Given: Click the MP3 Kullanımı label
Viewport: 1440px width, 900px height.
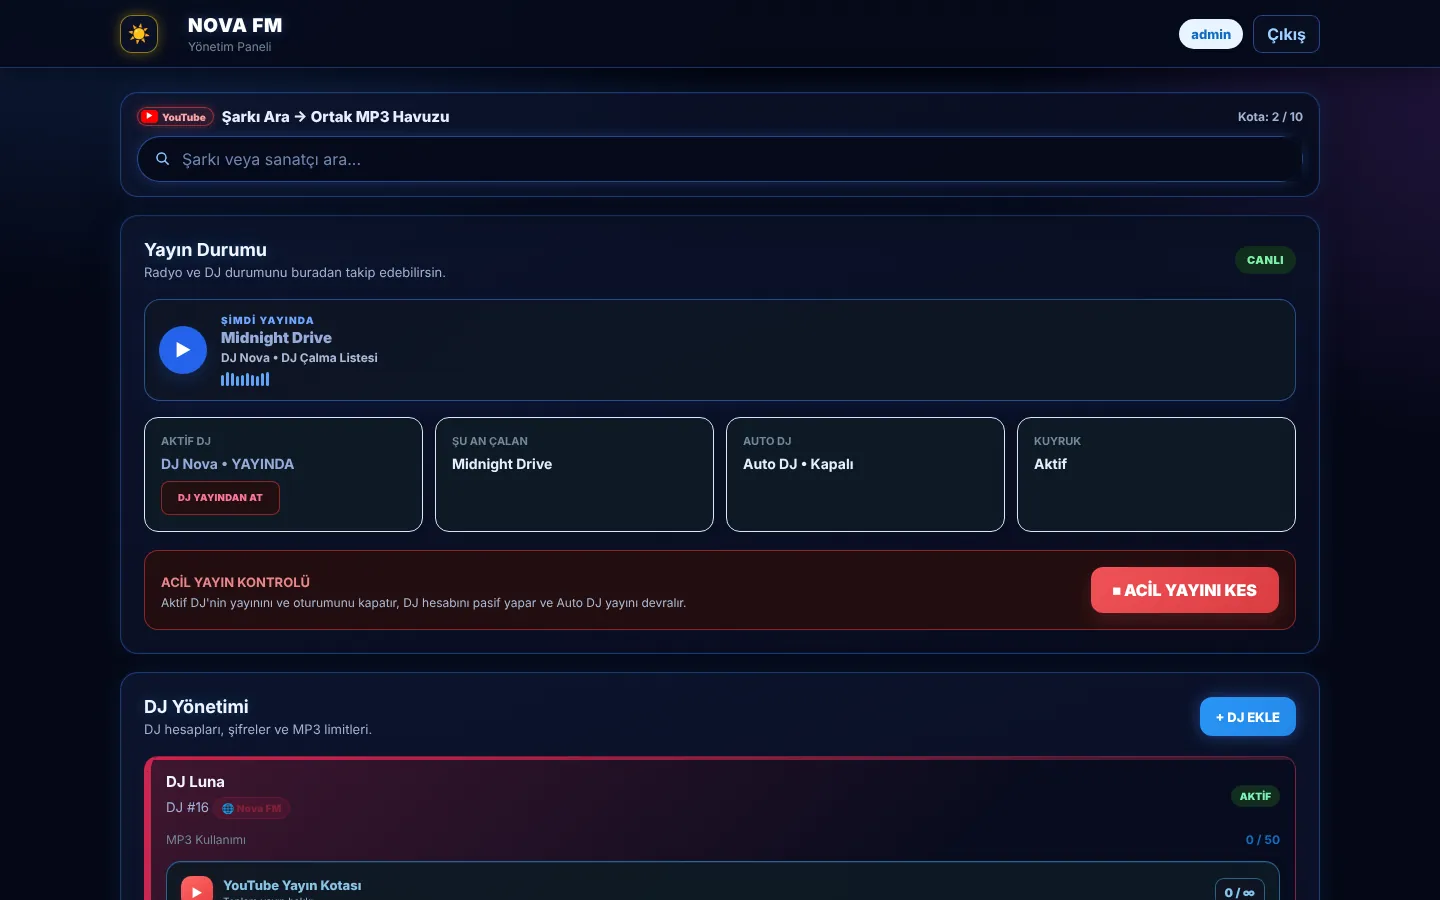Looking at the screenshot, I should [x=206, y=840].
